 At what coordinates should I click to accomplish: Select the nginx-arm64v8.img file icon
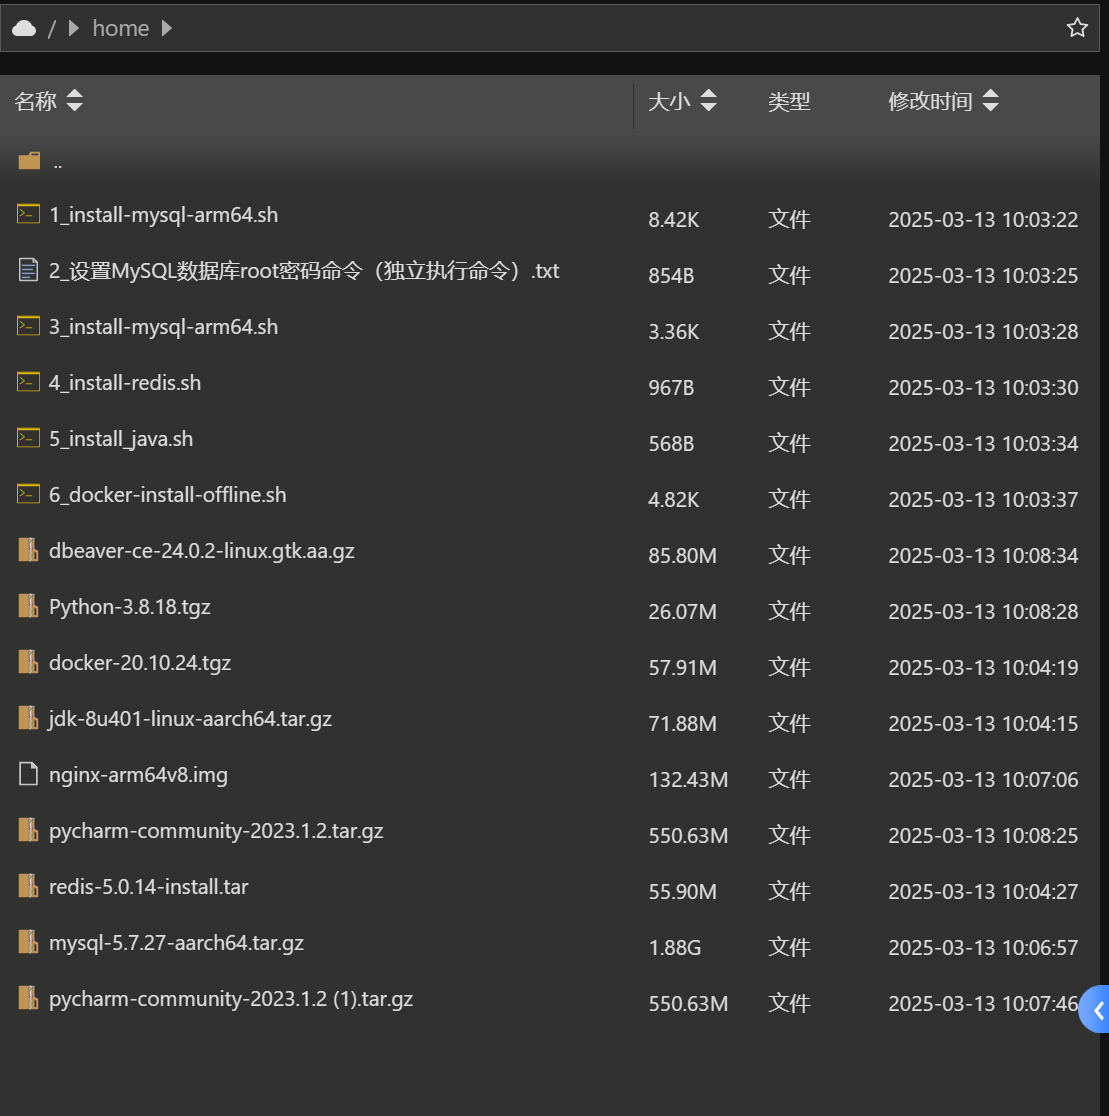tap(28, 774)
